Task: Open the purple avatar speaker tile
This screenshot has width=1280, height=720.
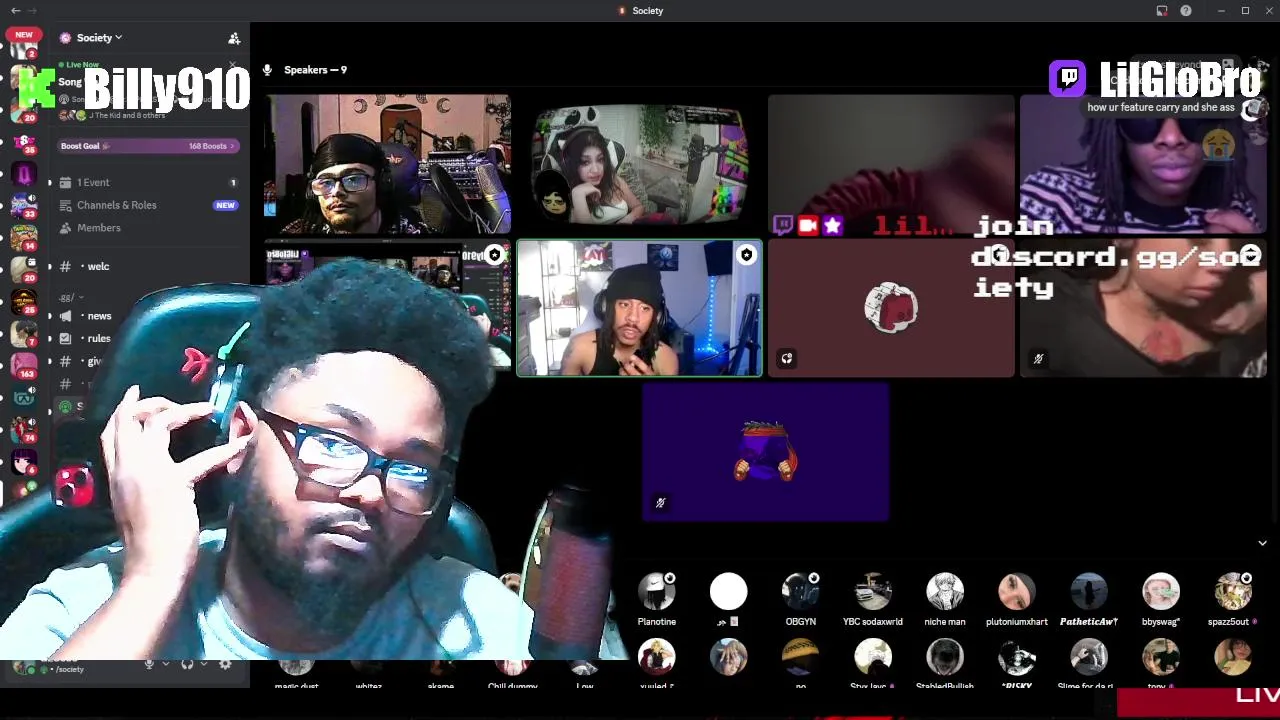Action: (x=765, y=452)
